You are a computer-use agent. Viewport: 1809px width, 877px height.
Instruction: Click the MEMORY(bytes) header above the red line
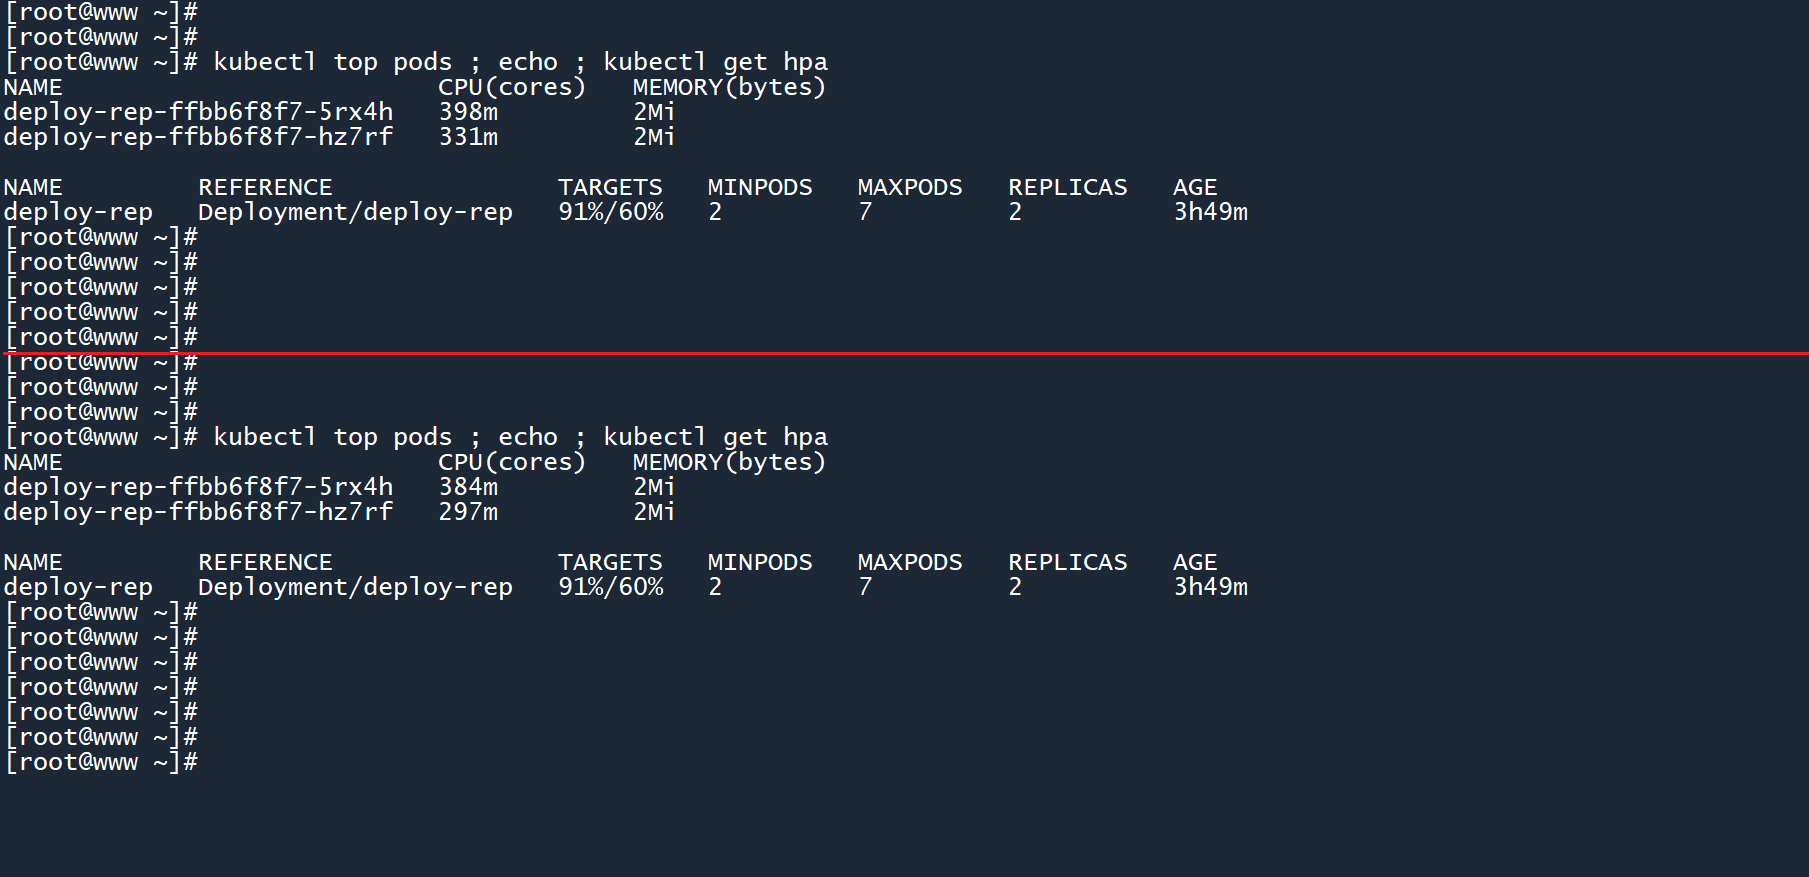pos(729,87)
